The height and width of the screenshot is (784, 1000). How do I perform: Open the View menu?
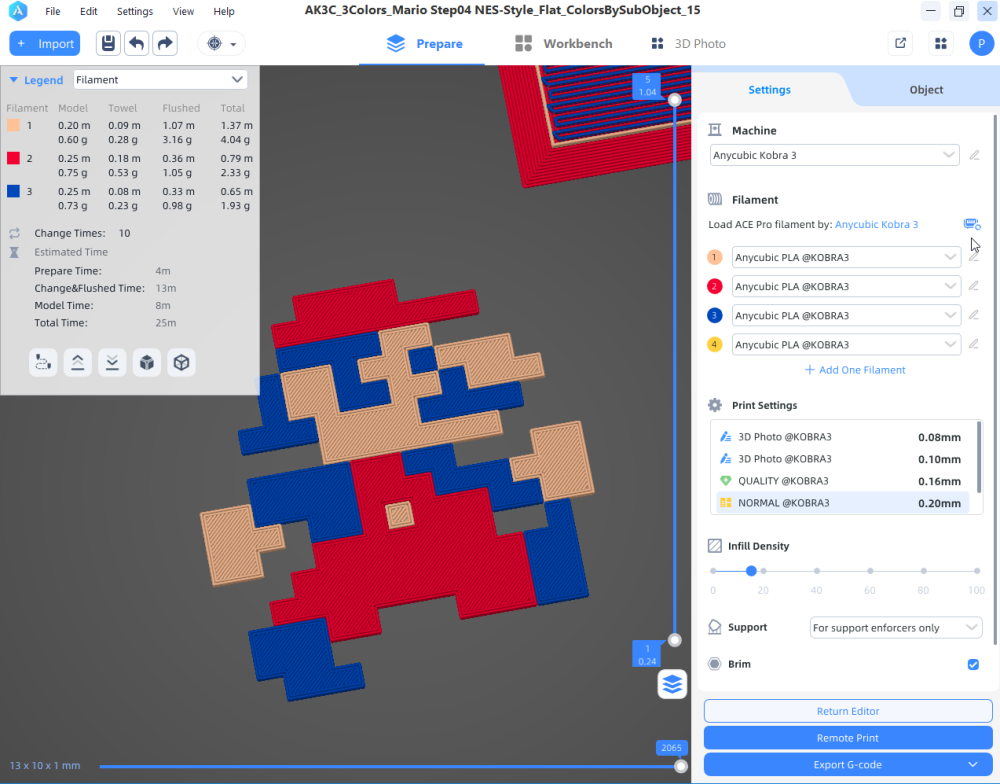[183, 11]
